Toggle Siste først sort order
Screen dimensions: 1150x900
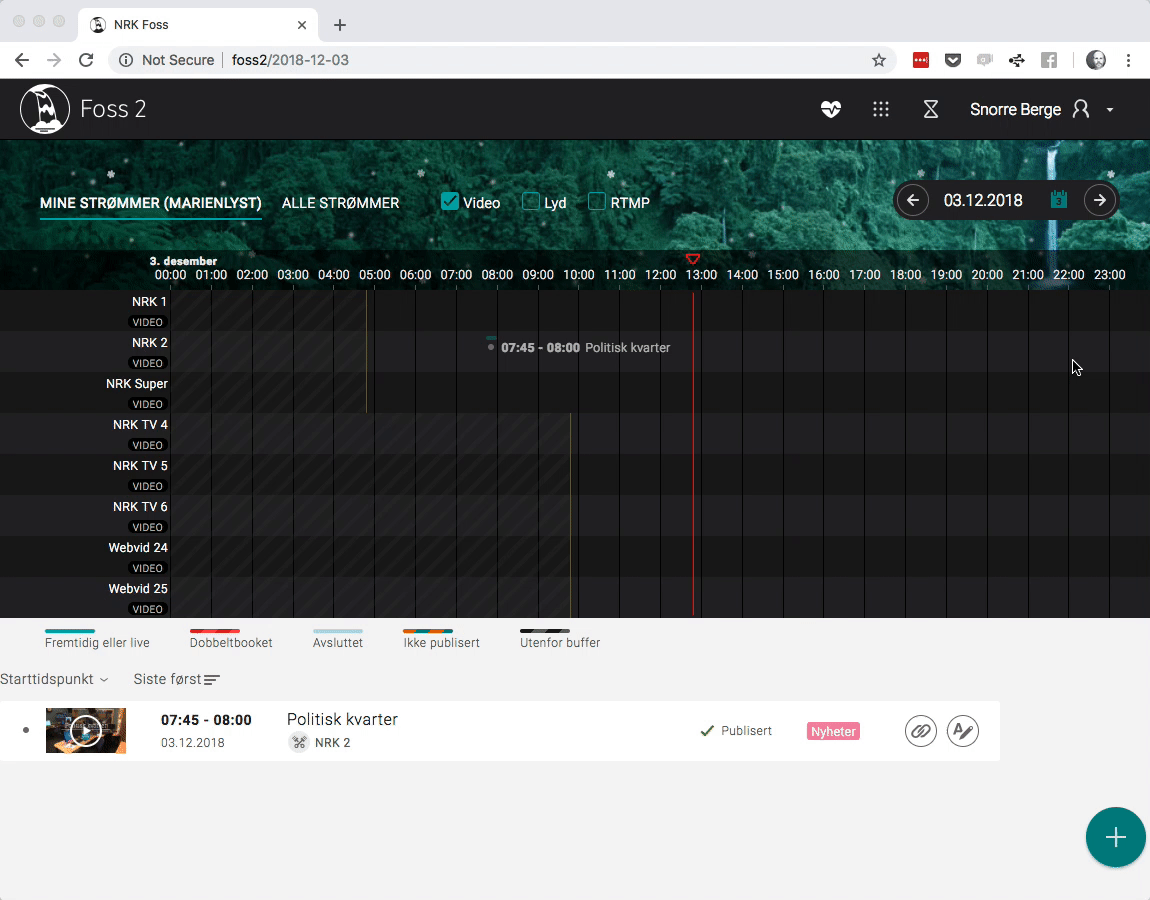tap(176, 679)
